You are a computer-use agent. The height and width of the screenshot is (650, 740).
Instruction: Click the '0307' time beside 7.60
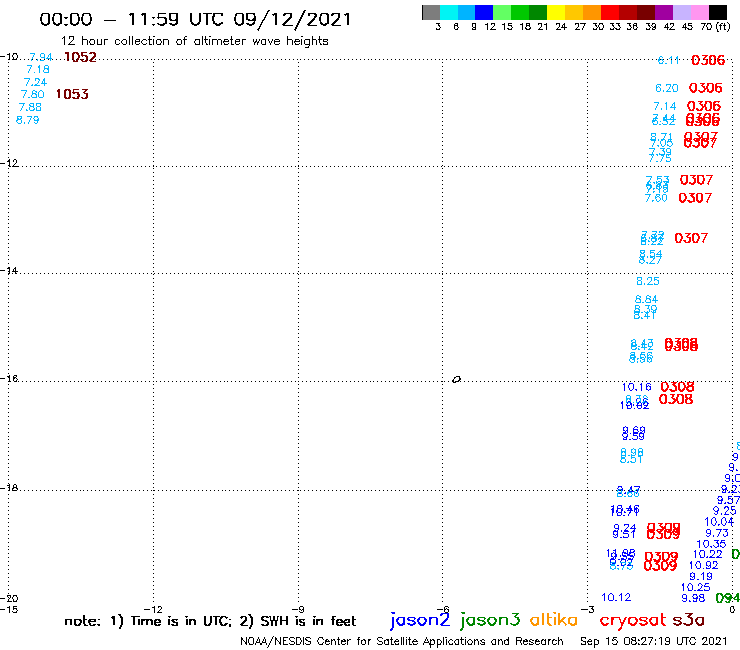tap(695, 198)
